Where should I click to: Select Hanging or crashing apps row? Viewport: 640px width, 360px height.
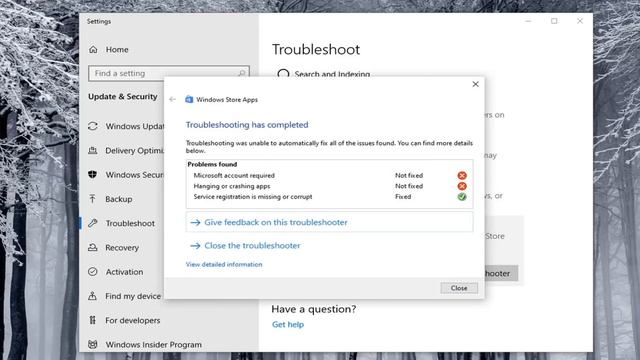(329, 186)
